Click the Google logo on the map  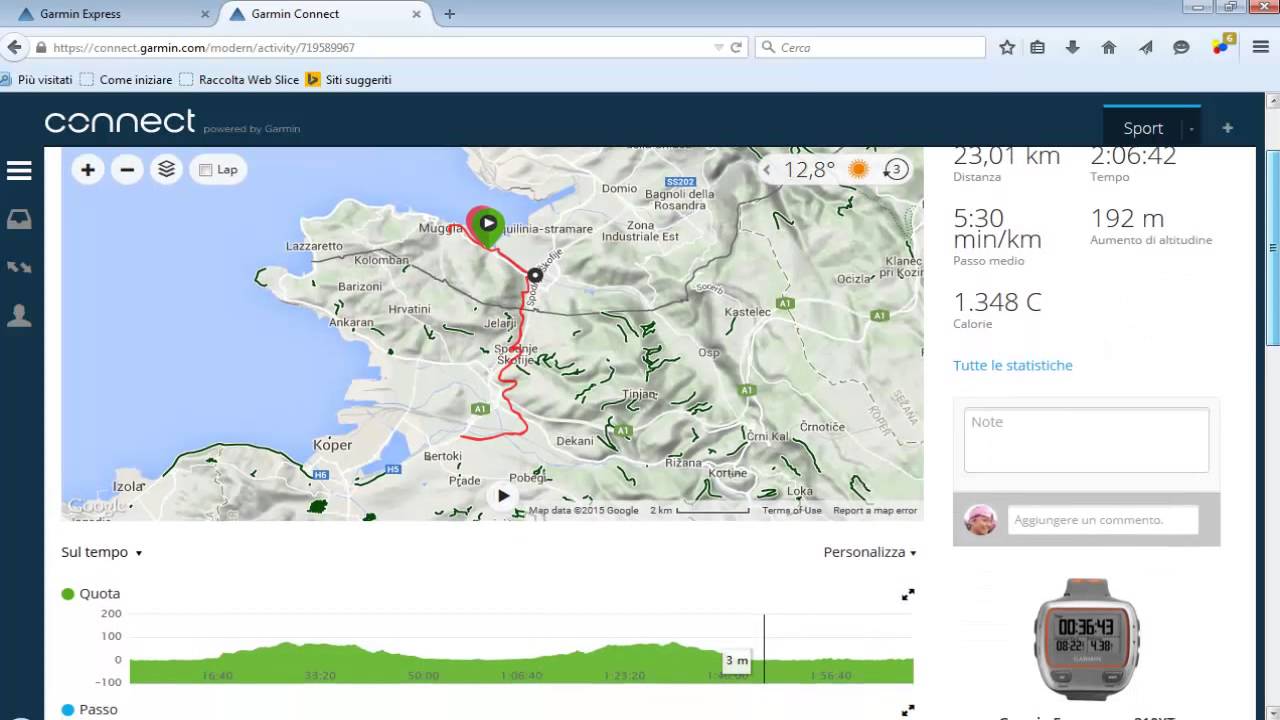coord(97,507)
